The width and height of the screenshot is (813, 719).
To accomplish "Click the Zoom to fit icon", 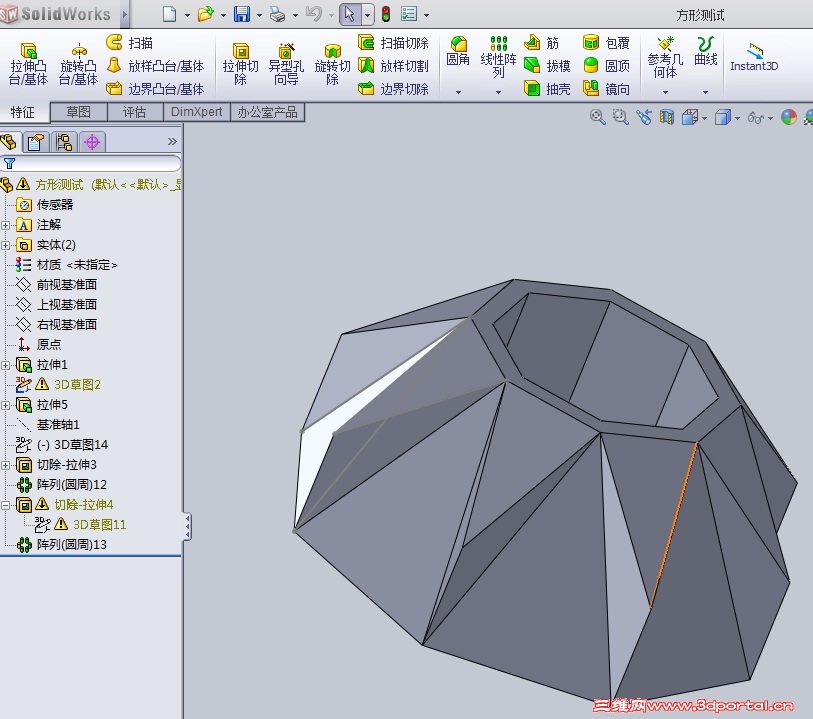I will pos(598,117).
